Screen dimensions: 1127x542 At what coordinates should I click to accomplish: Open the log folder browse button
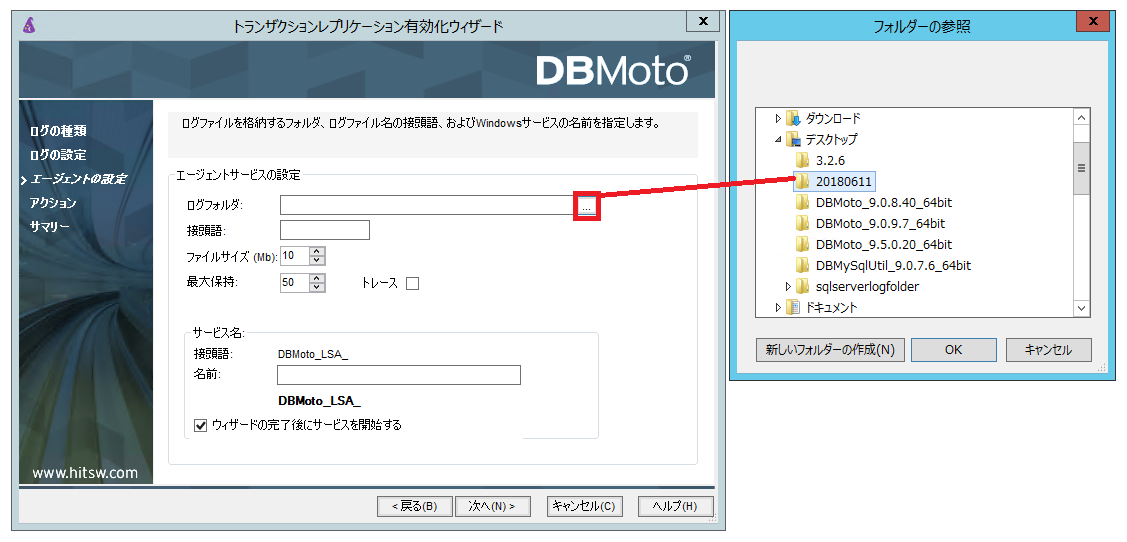[x=586, y=206]
